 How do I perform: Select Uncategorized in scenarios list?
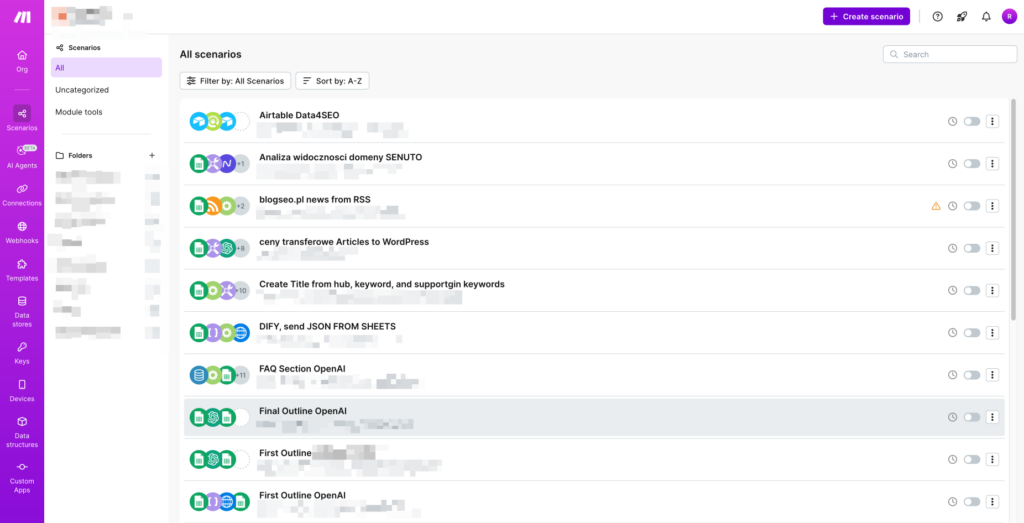click(82, 90)
